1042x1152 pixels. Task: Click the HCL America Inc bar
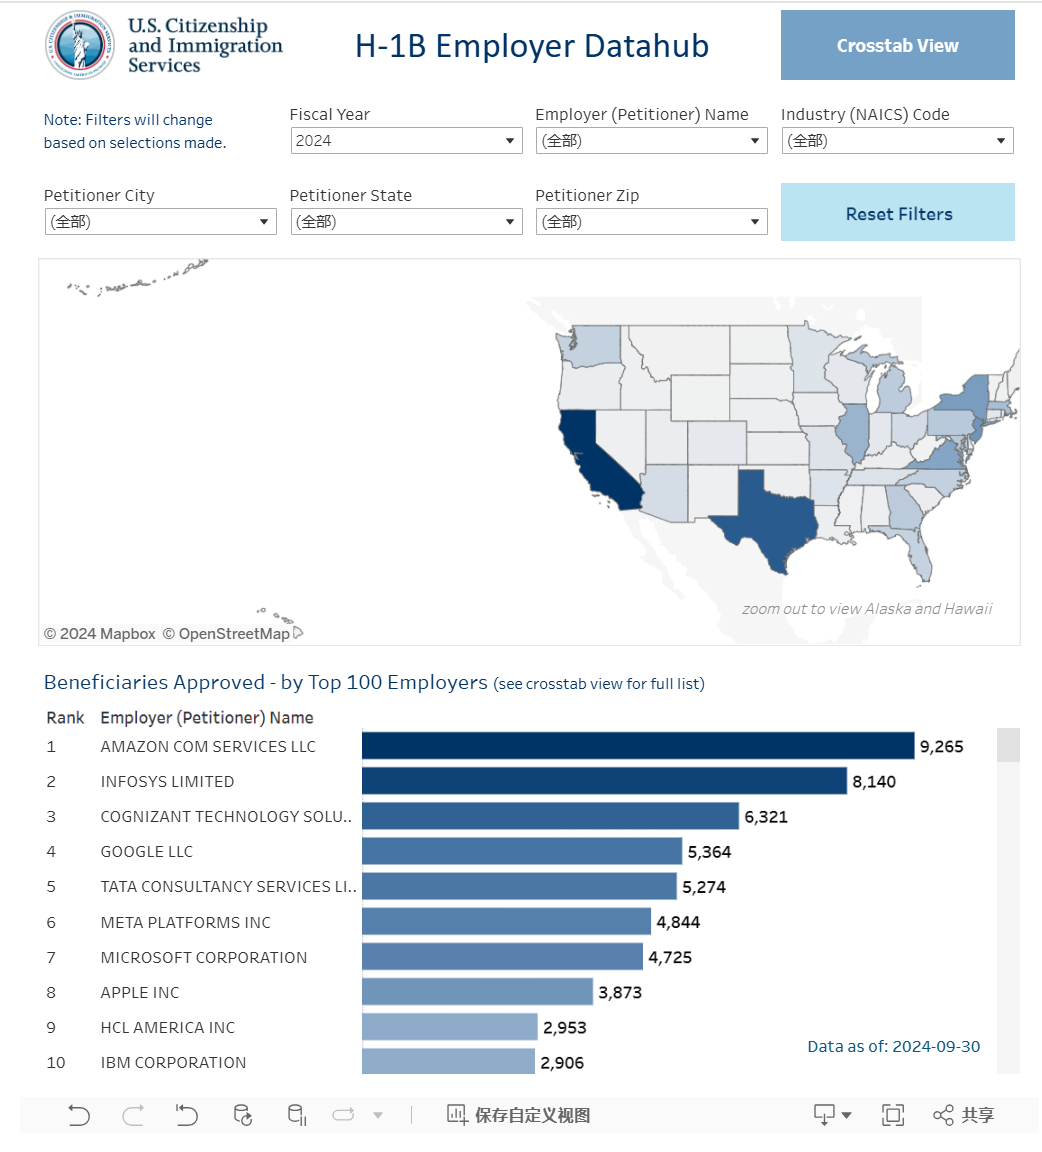450,1027
